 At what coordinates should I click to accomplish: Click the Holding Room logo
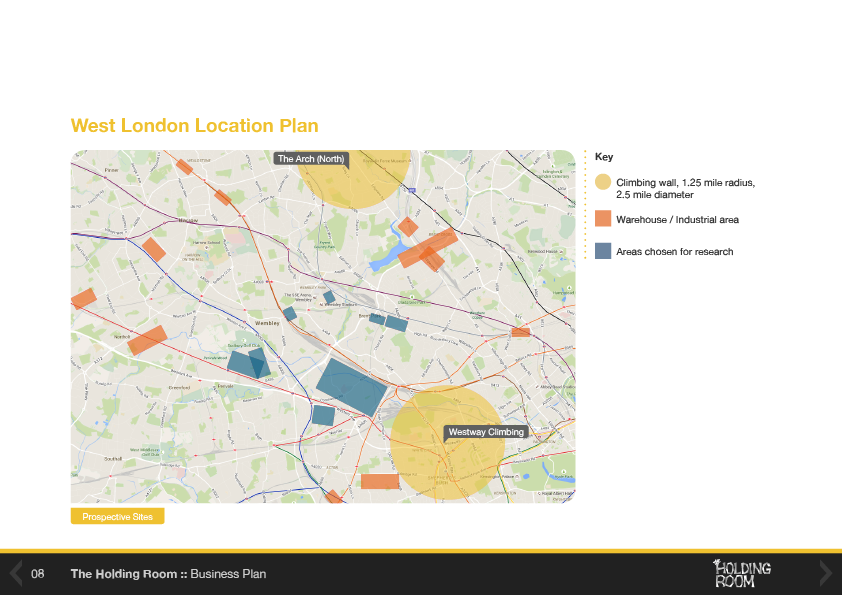741,573
